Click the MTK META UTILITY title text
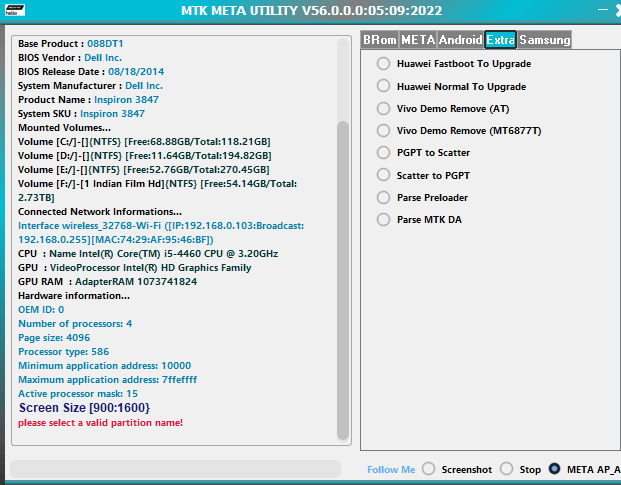Screen dimensions: 621x485 [x=311, y=10]
